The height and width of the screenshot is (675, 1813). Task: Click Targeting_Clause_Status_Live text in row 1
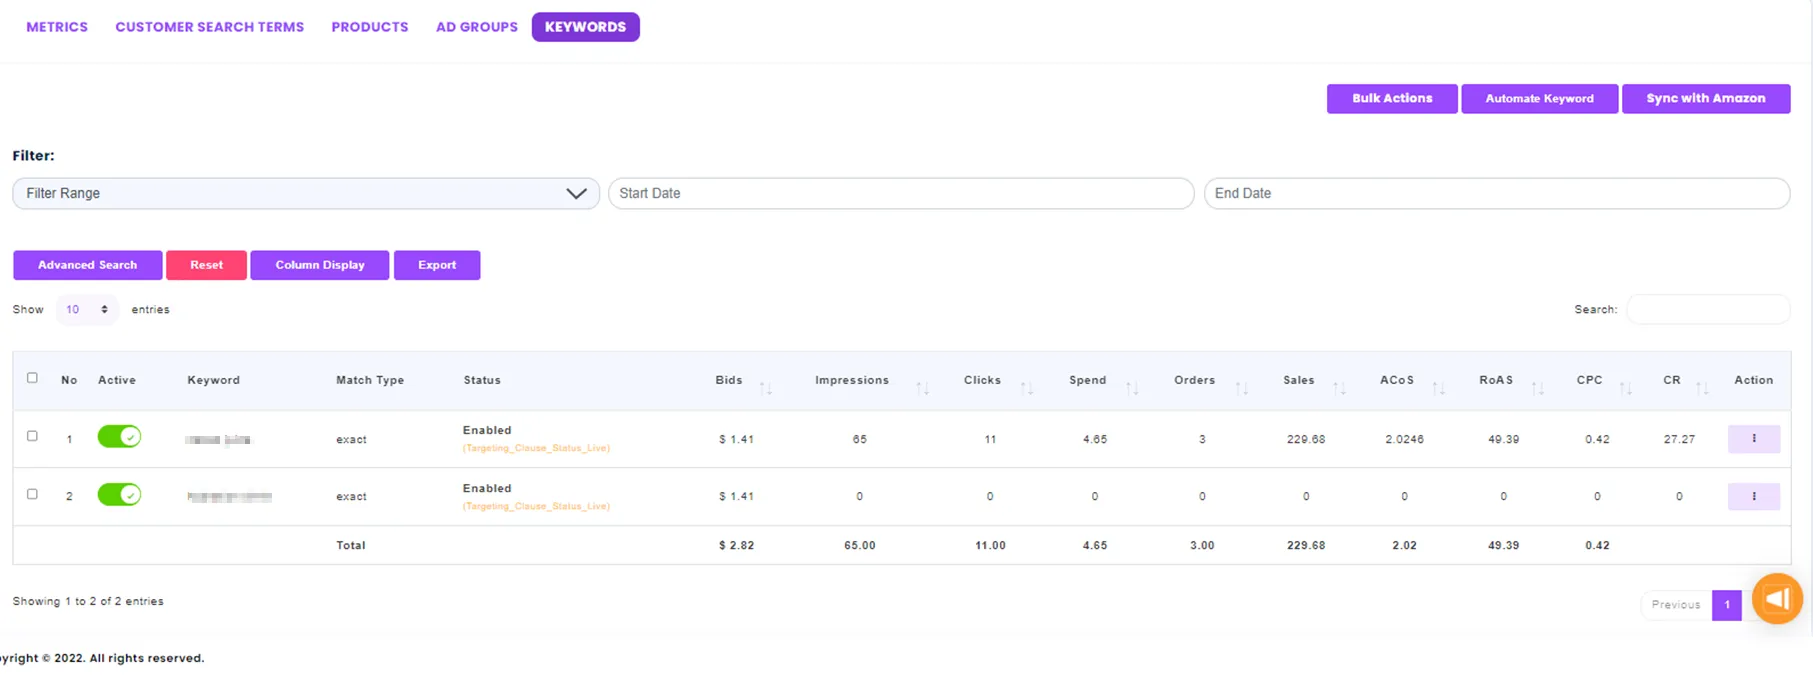[x=536, y=448]
